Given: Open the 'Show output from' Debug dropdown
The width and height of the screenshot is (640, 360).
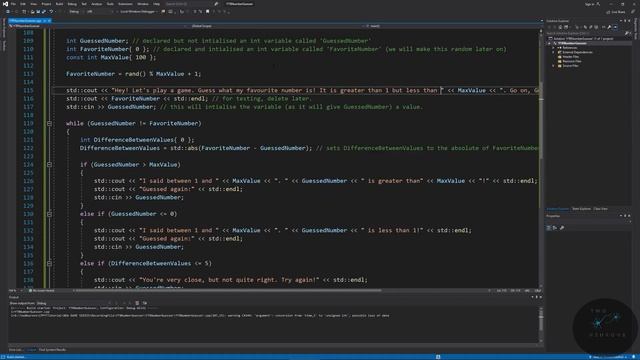Looking at the screenshot, I should pos(73,303).
